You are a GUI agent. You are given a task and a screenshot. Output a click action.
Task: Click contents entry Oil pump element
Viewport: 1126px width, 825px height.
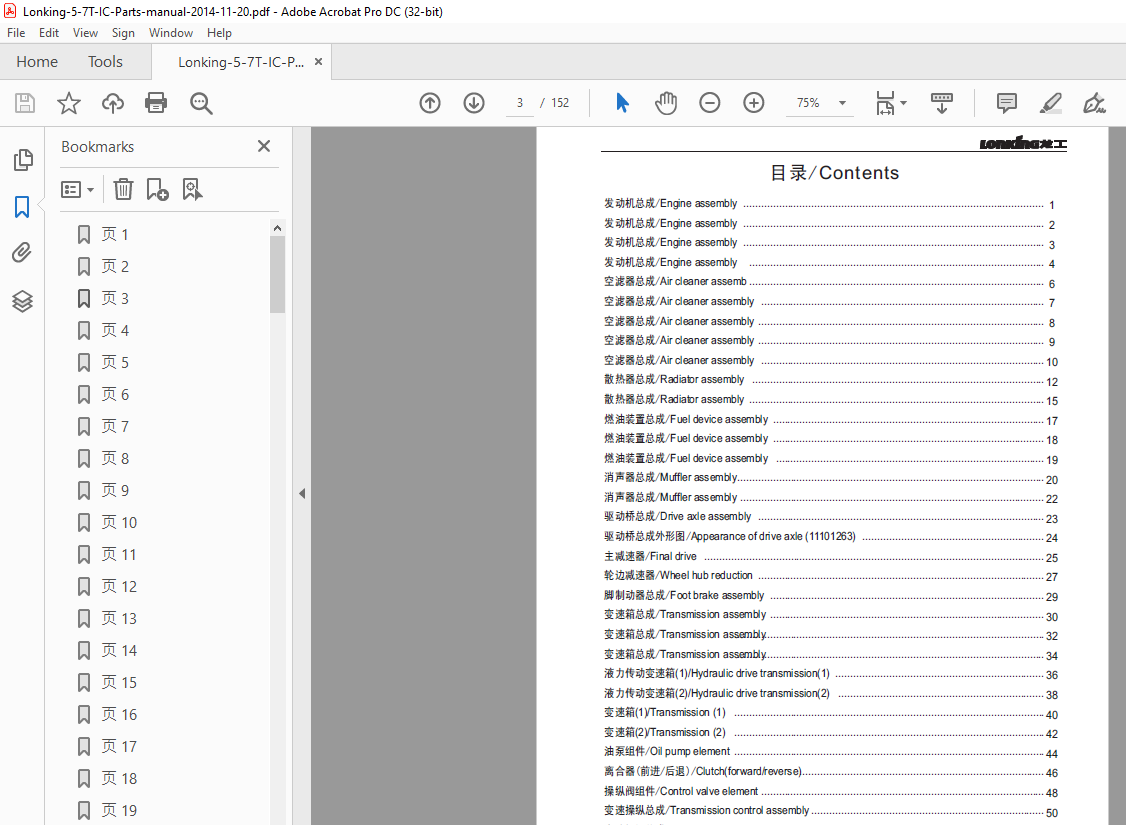831,752
